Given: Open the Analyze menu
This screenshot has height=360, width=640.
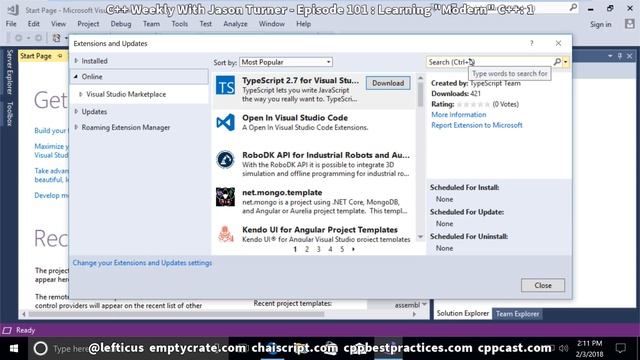Looking at the screenshot, I should (x=236, y=24).
